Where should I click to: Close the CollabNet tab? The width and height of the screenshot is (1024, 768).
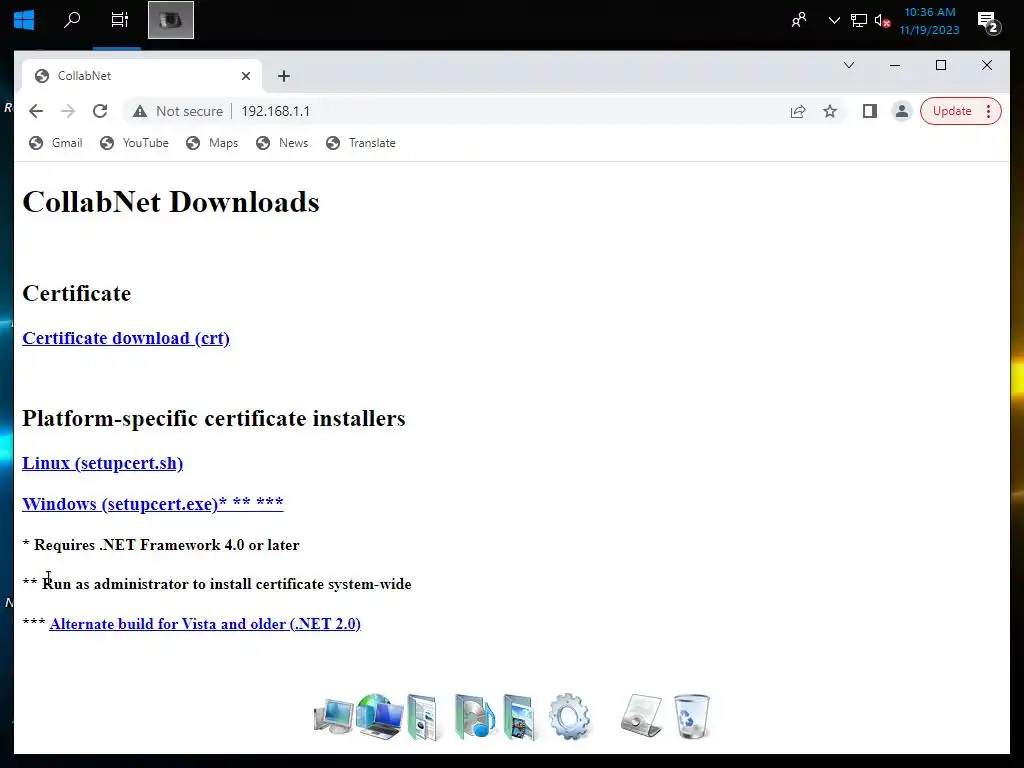246,76
